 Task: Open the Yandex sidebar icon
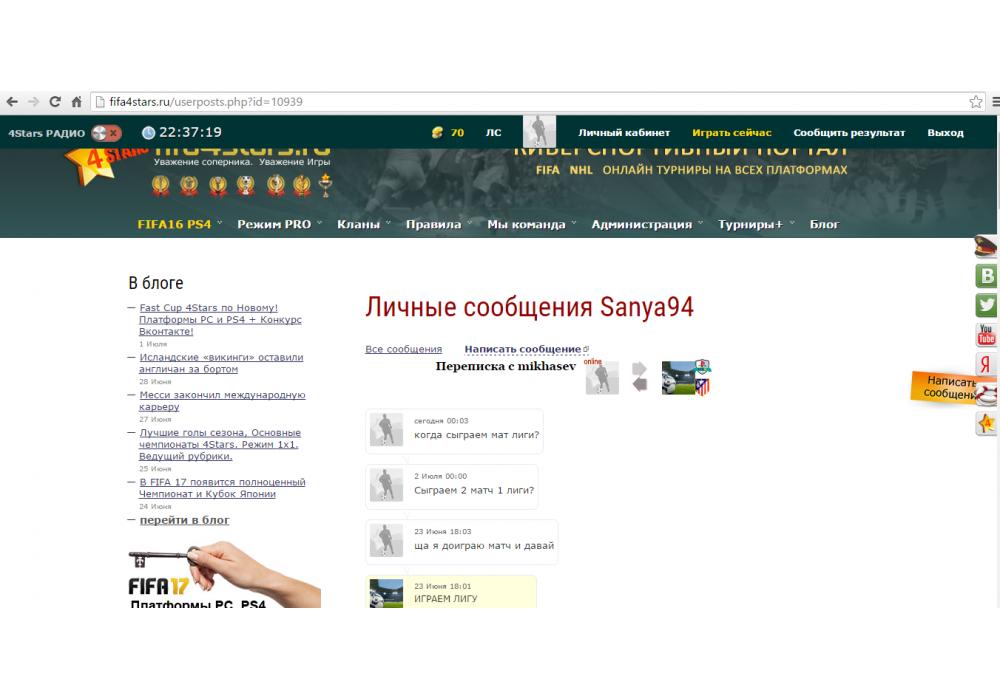click(x=985, y=364)
